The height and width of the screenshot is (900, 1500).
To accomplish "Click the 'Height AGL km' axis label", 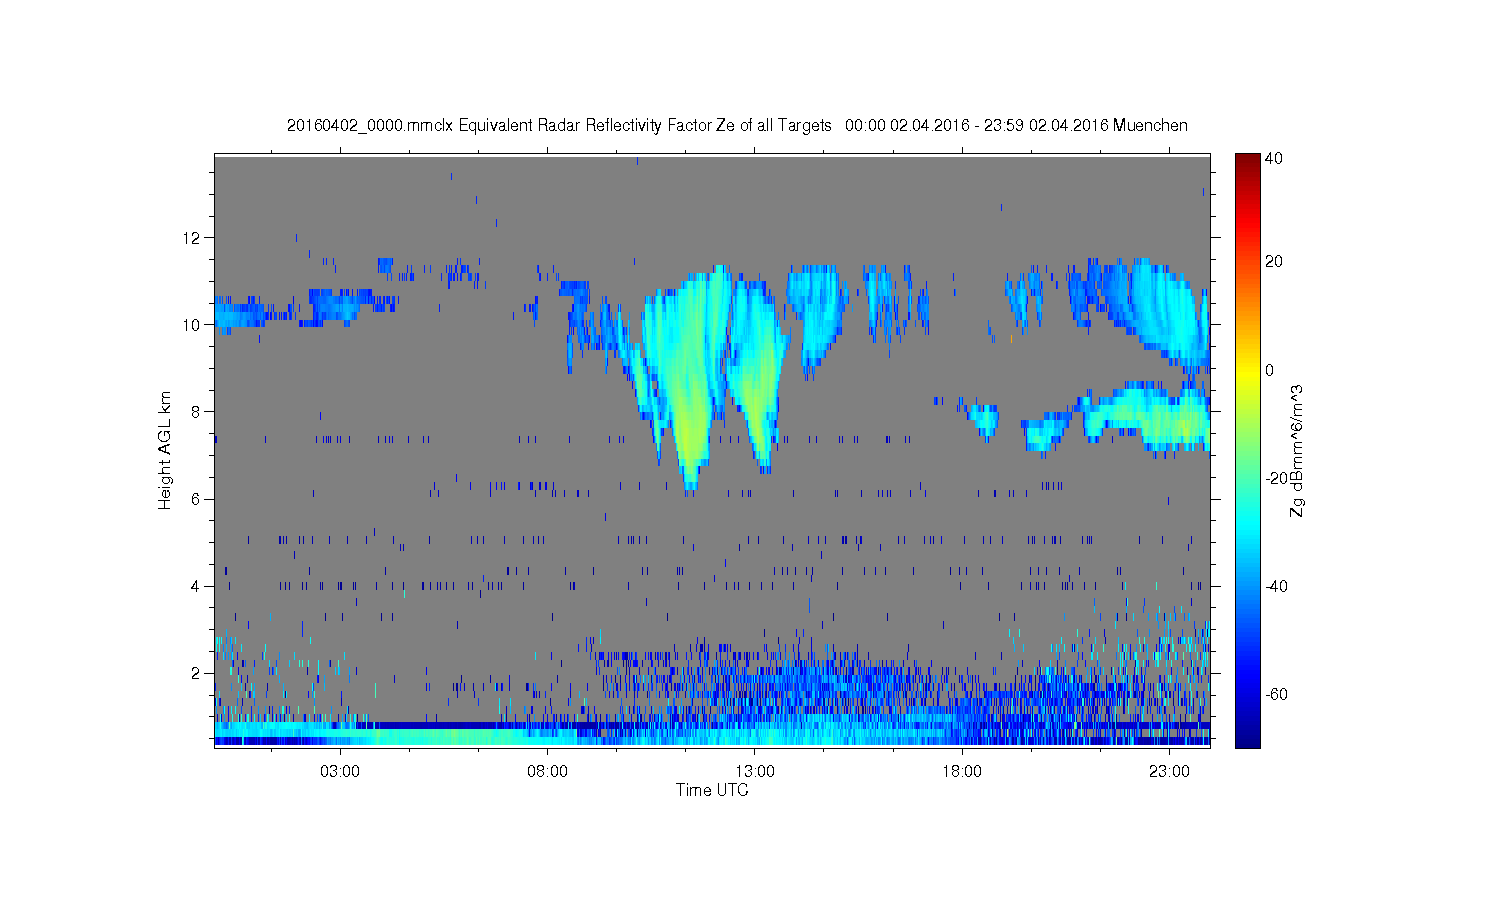I will (165, 450).
